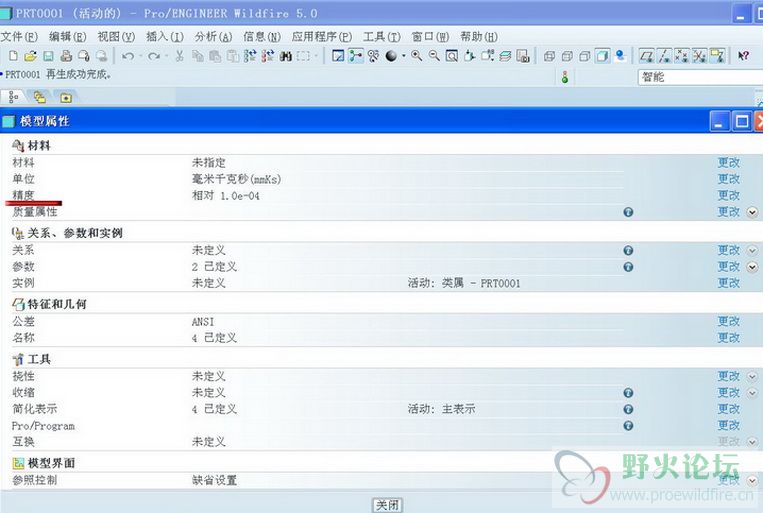Expand the 互换 row details
Screen dimensions: 763x513
[x=752, y=442]
